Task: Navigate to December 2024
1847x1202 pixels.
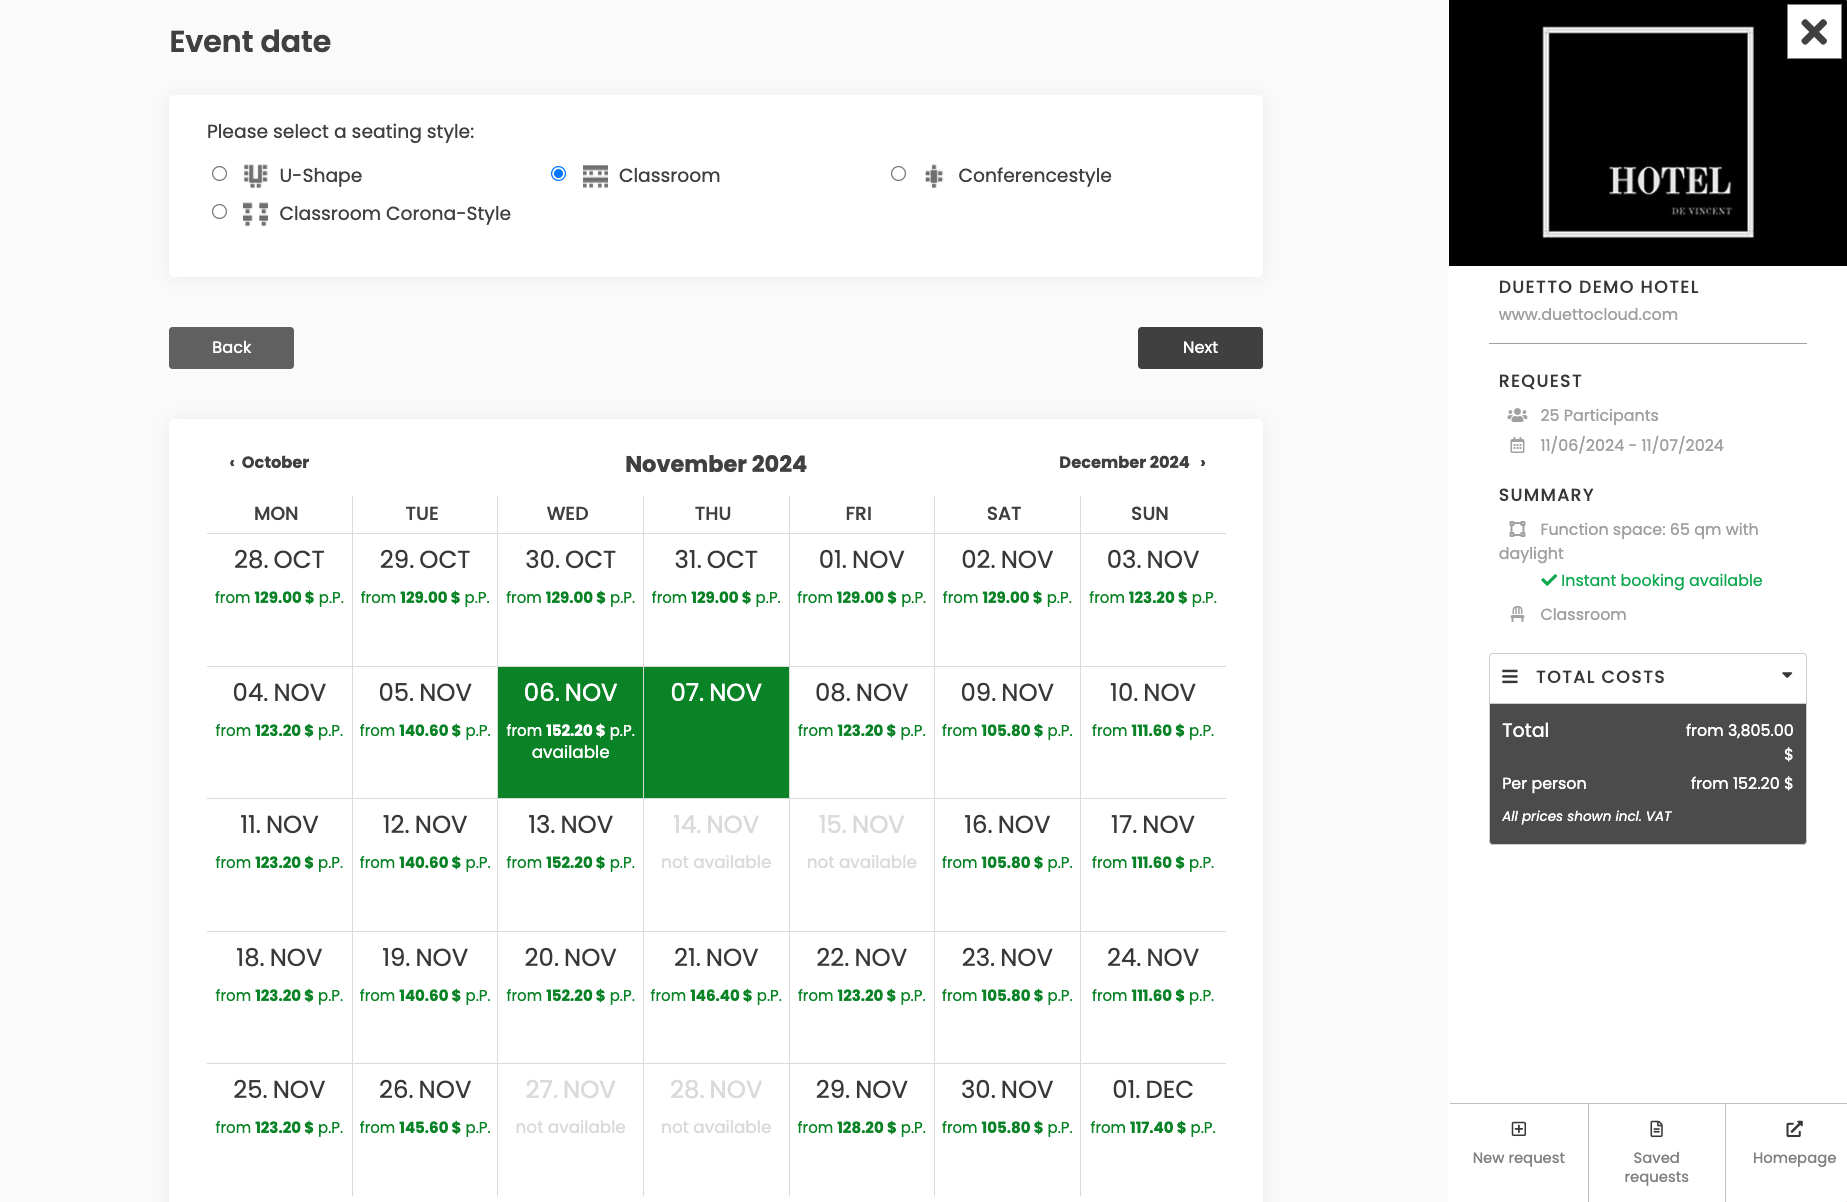Action: click(x=1131, y=462)
